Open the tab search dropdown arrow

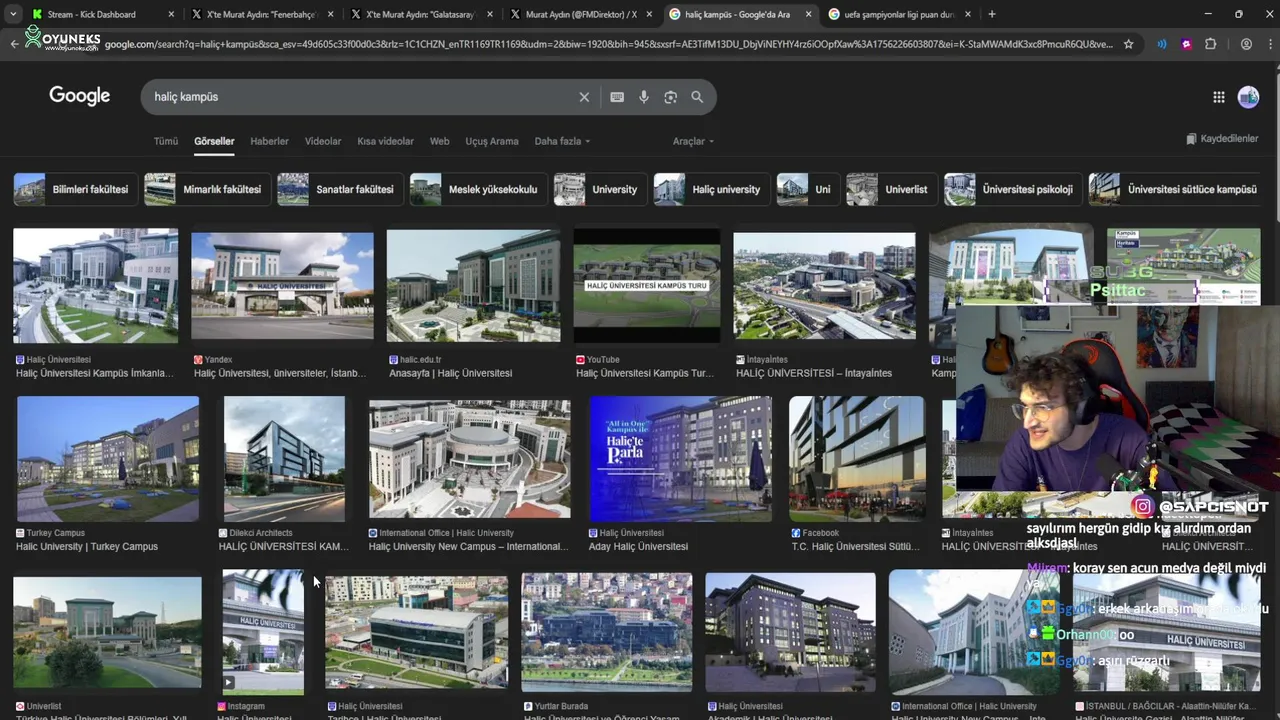[x=12, y=14]
